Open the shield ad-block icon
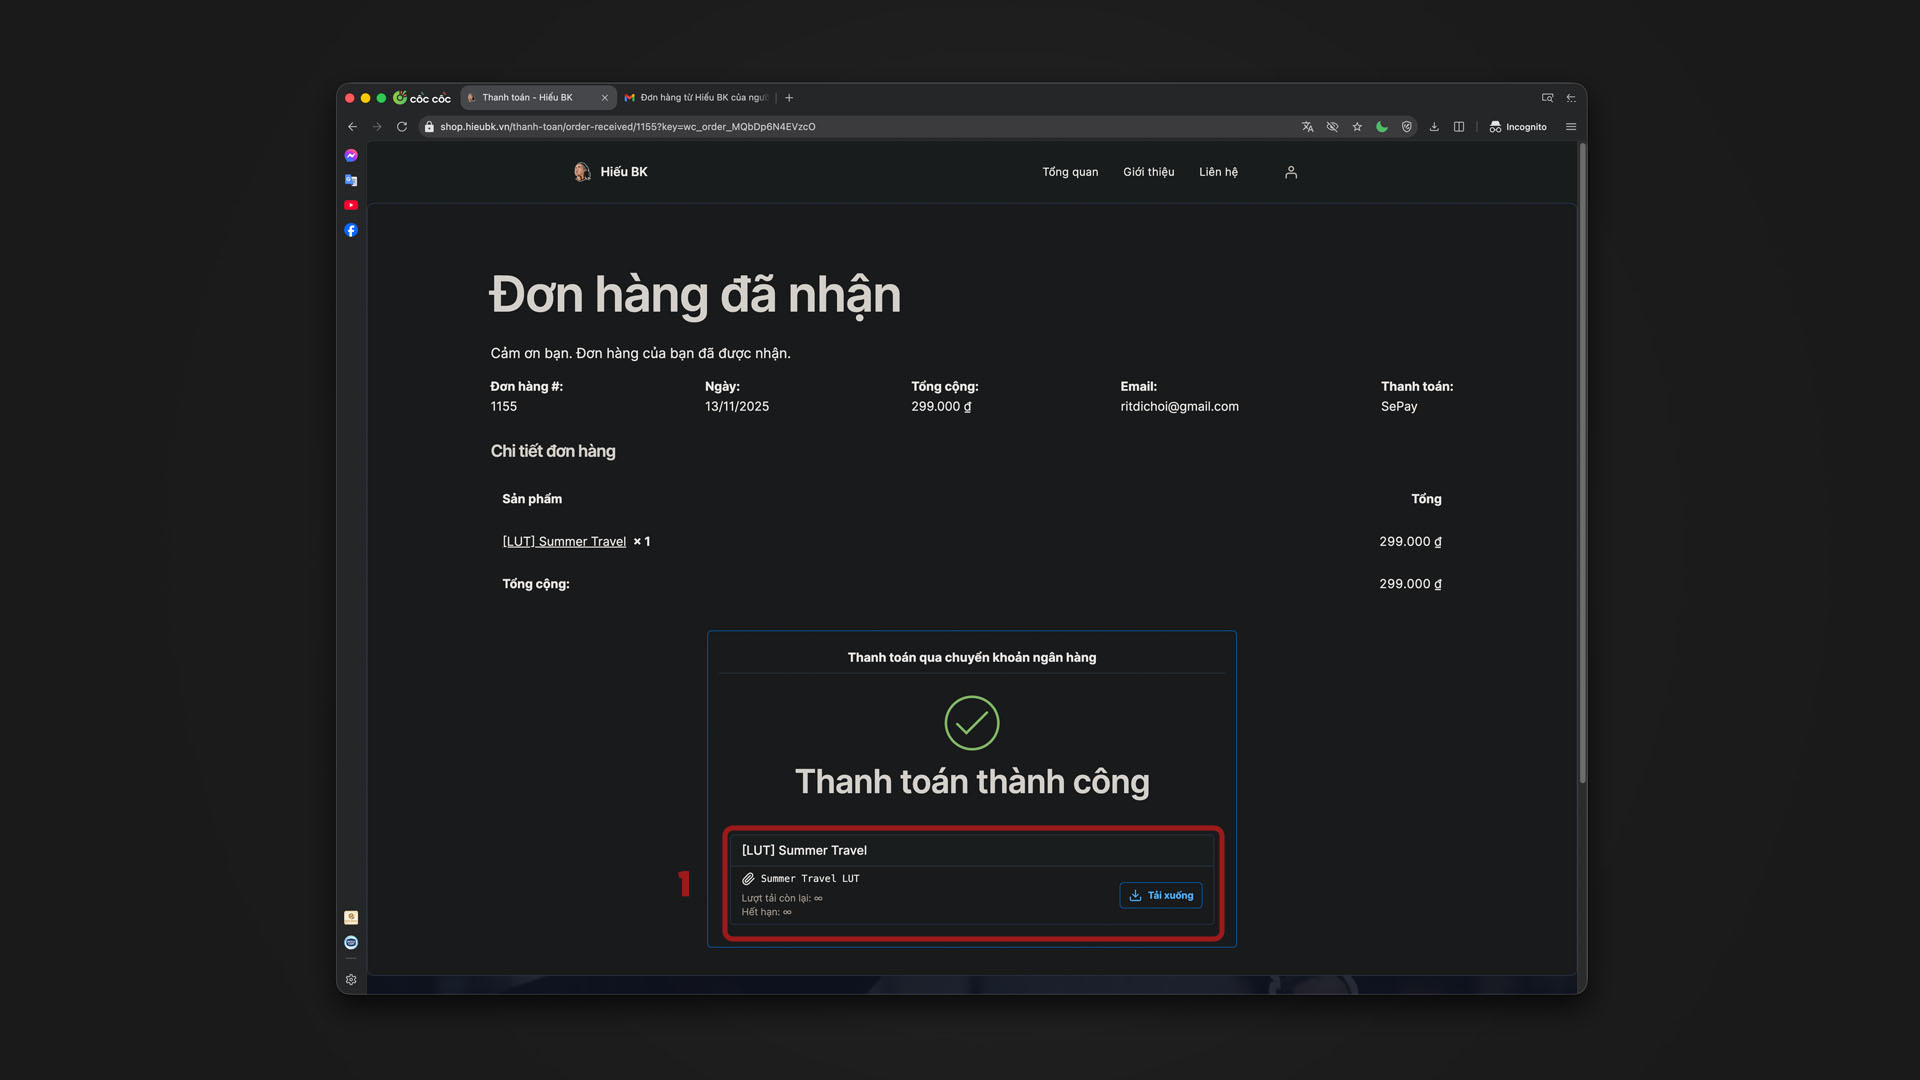This screenshot has width=1920, height=1080. click(1407, 127)
